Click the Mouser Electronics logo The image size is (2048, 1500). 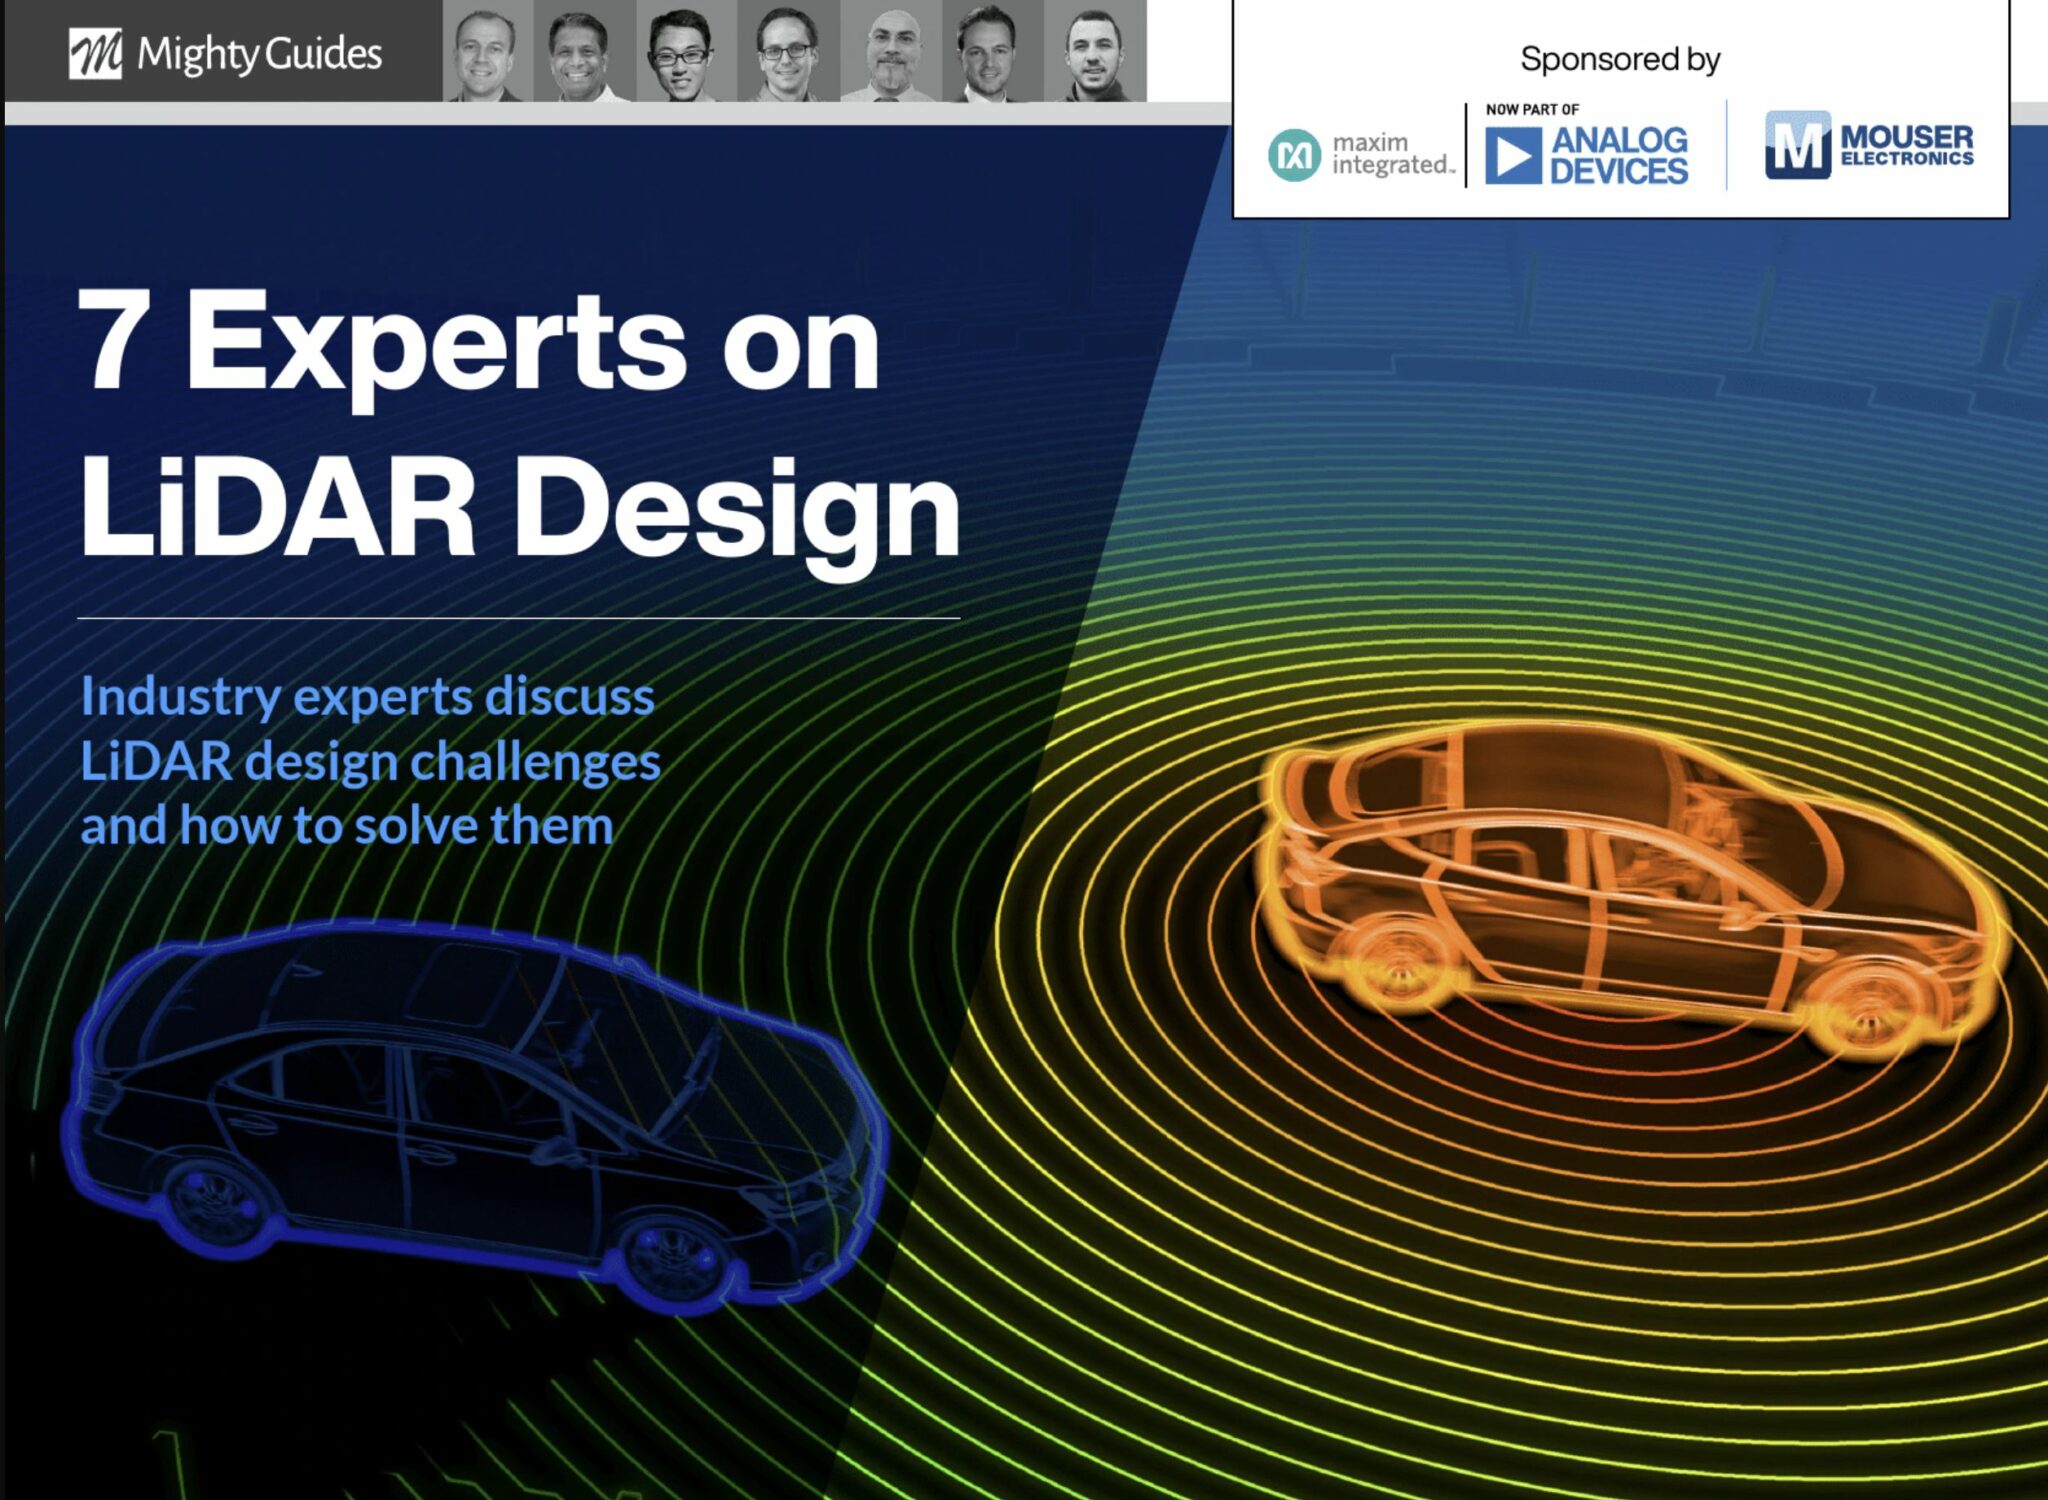[1869, 145]
